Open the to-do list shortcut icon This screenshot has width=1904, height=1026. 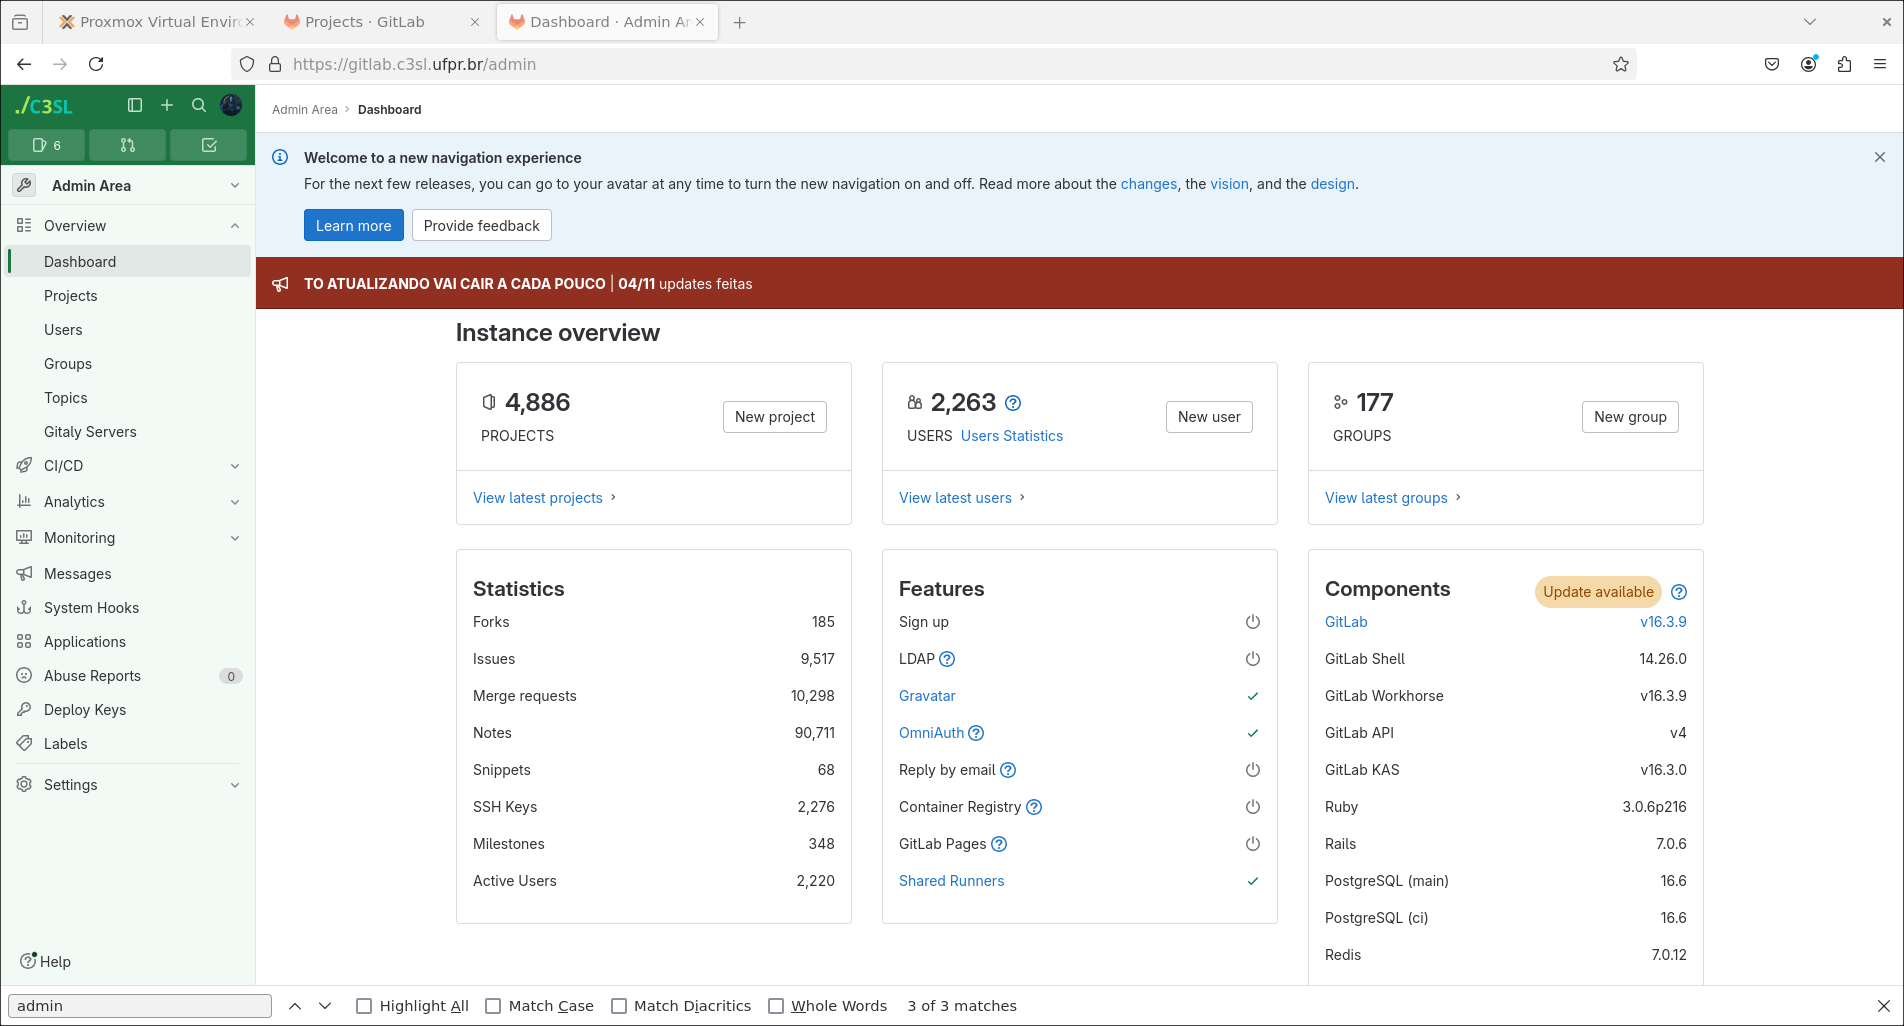pos(208,145)
